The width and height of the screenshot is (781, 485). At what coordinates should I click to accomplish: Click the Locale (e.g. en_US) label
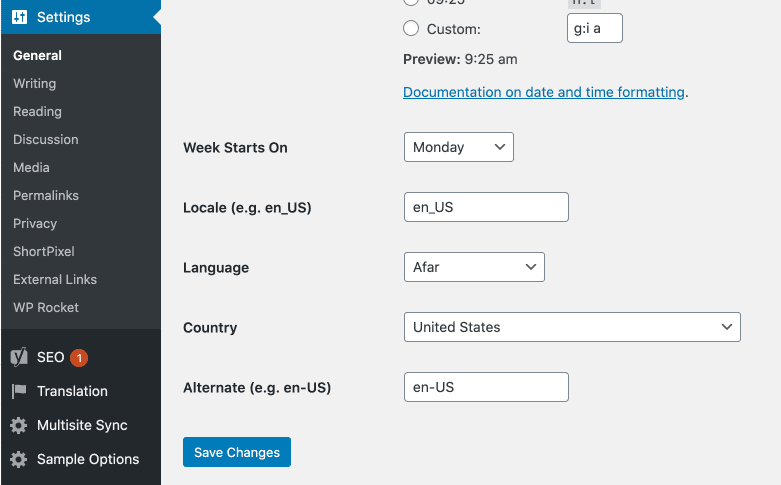click(x=247, y=208)
